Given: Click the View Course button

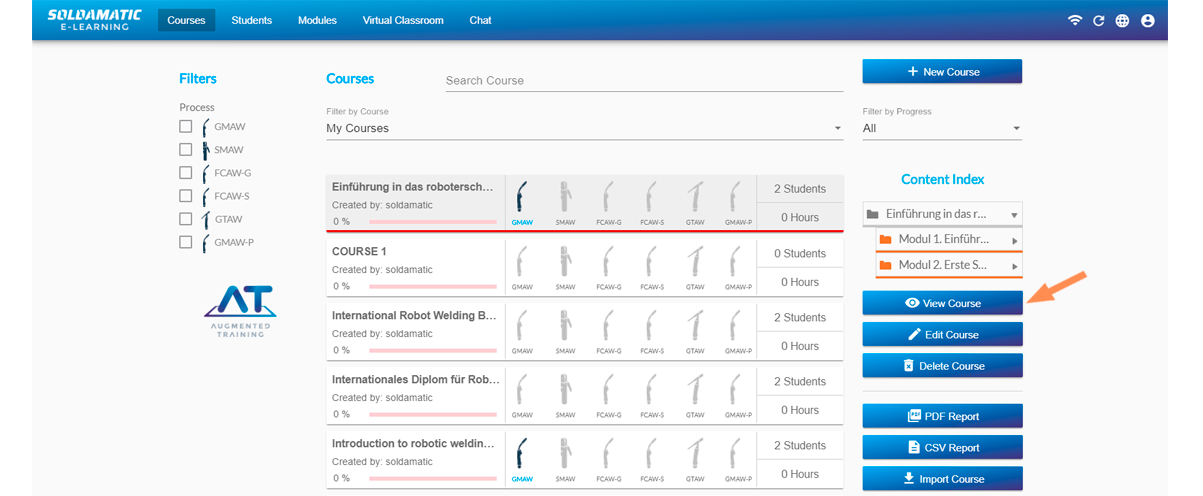Looking at the screenshot, I should point(942,303).
